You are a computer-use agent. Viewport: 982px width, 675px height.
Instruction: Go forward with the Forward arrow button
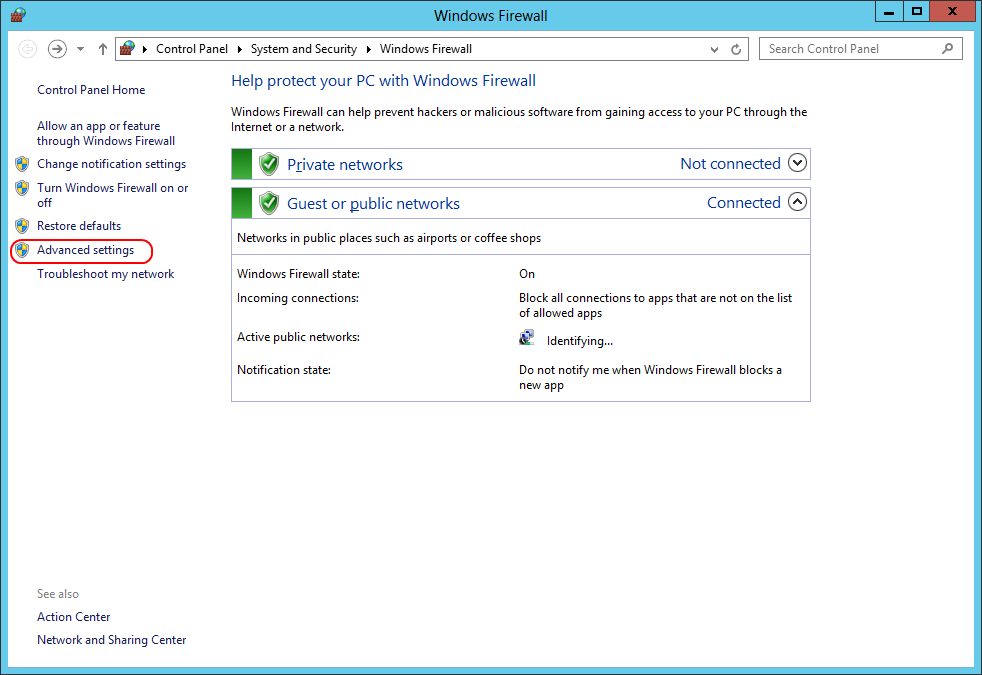tap(57, 49)
